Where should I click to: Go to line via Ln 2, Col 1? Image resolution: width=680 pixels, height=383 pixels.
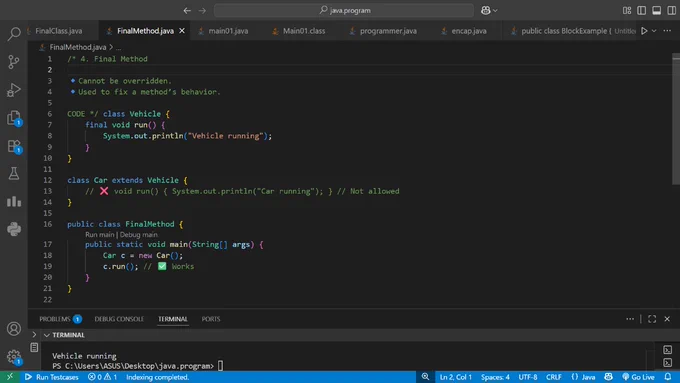[x=455, y=377]
